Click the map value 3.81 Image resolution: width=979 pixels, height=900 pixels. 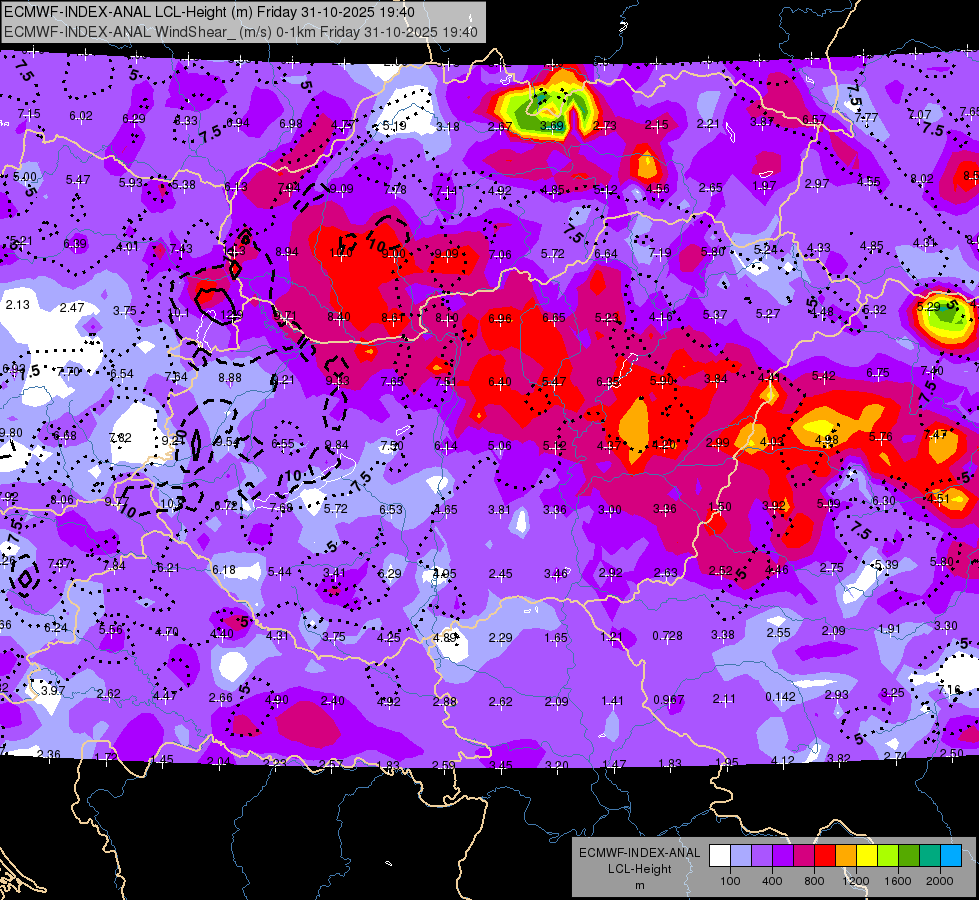click(x=499, y=510)
